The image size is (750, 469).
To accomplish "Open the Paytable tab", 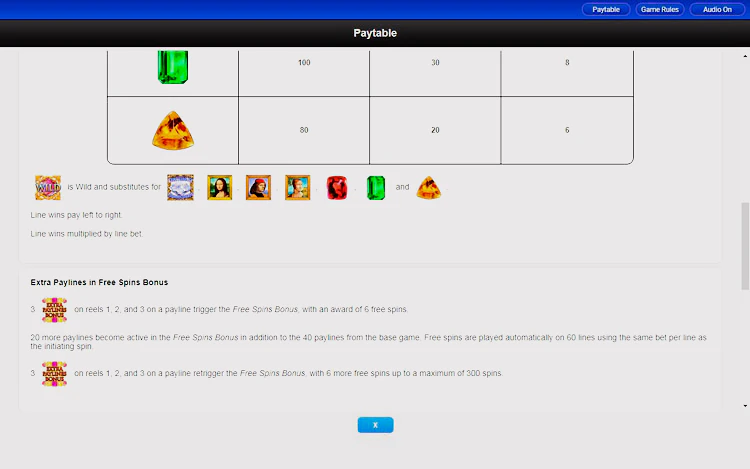I will (x=605, y=9).
